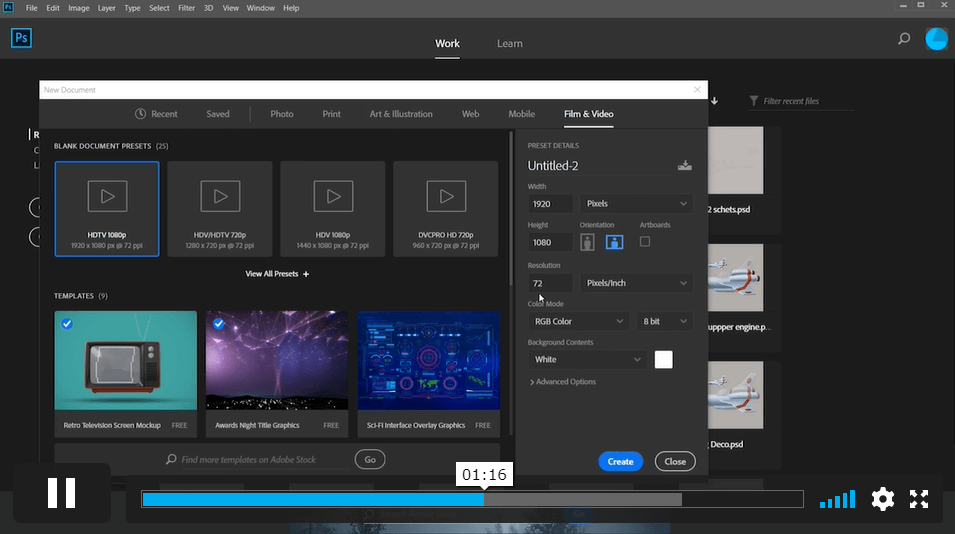Select portrait orientation icon
Screen dimensions: 955x534
coord(587,242)
